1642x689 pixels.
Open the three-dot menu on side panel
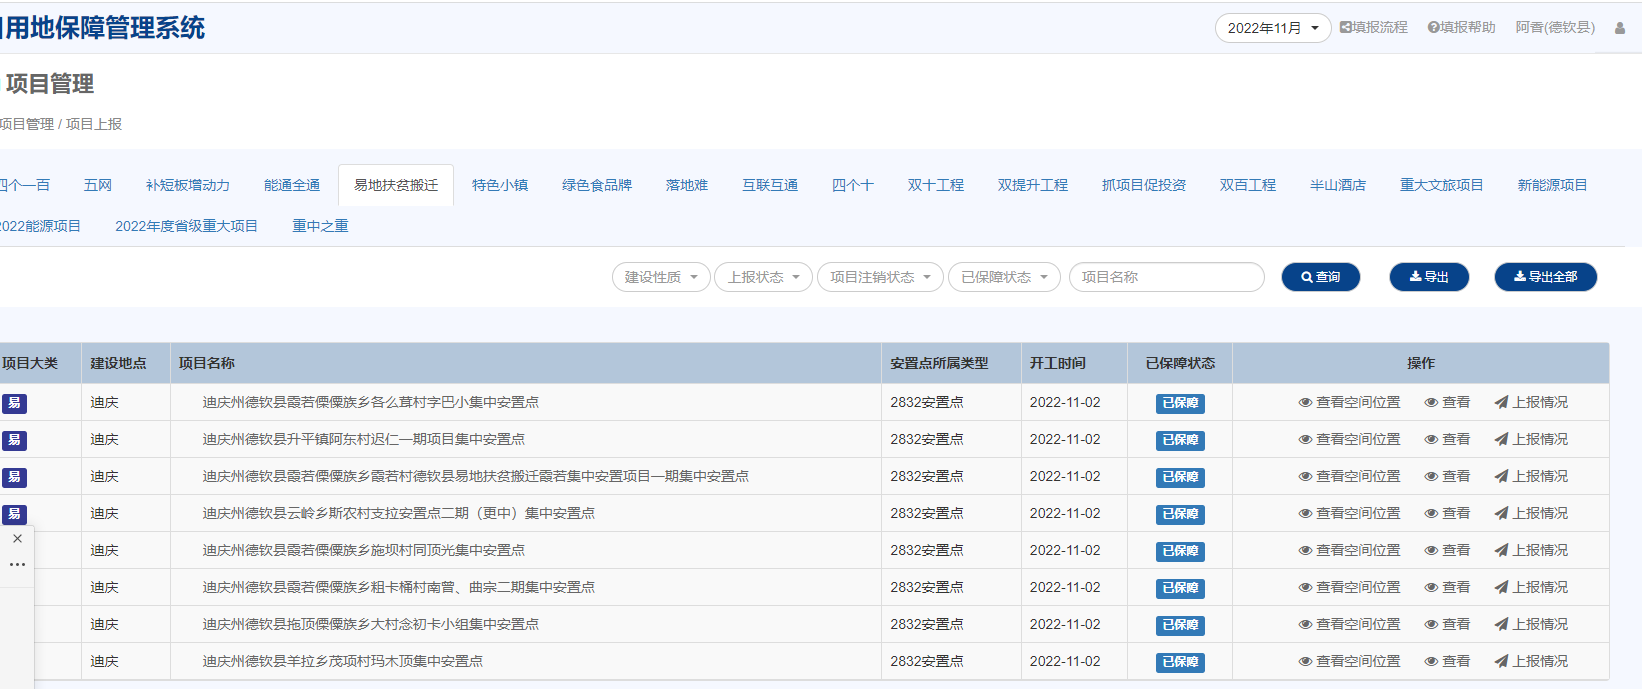tap(17, 565)
